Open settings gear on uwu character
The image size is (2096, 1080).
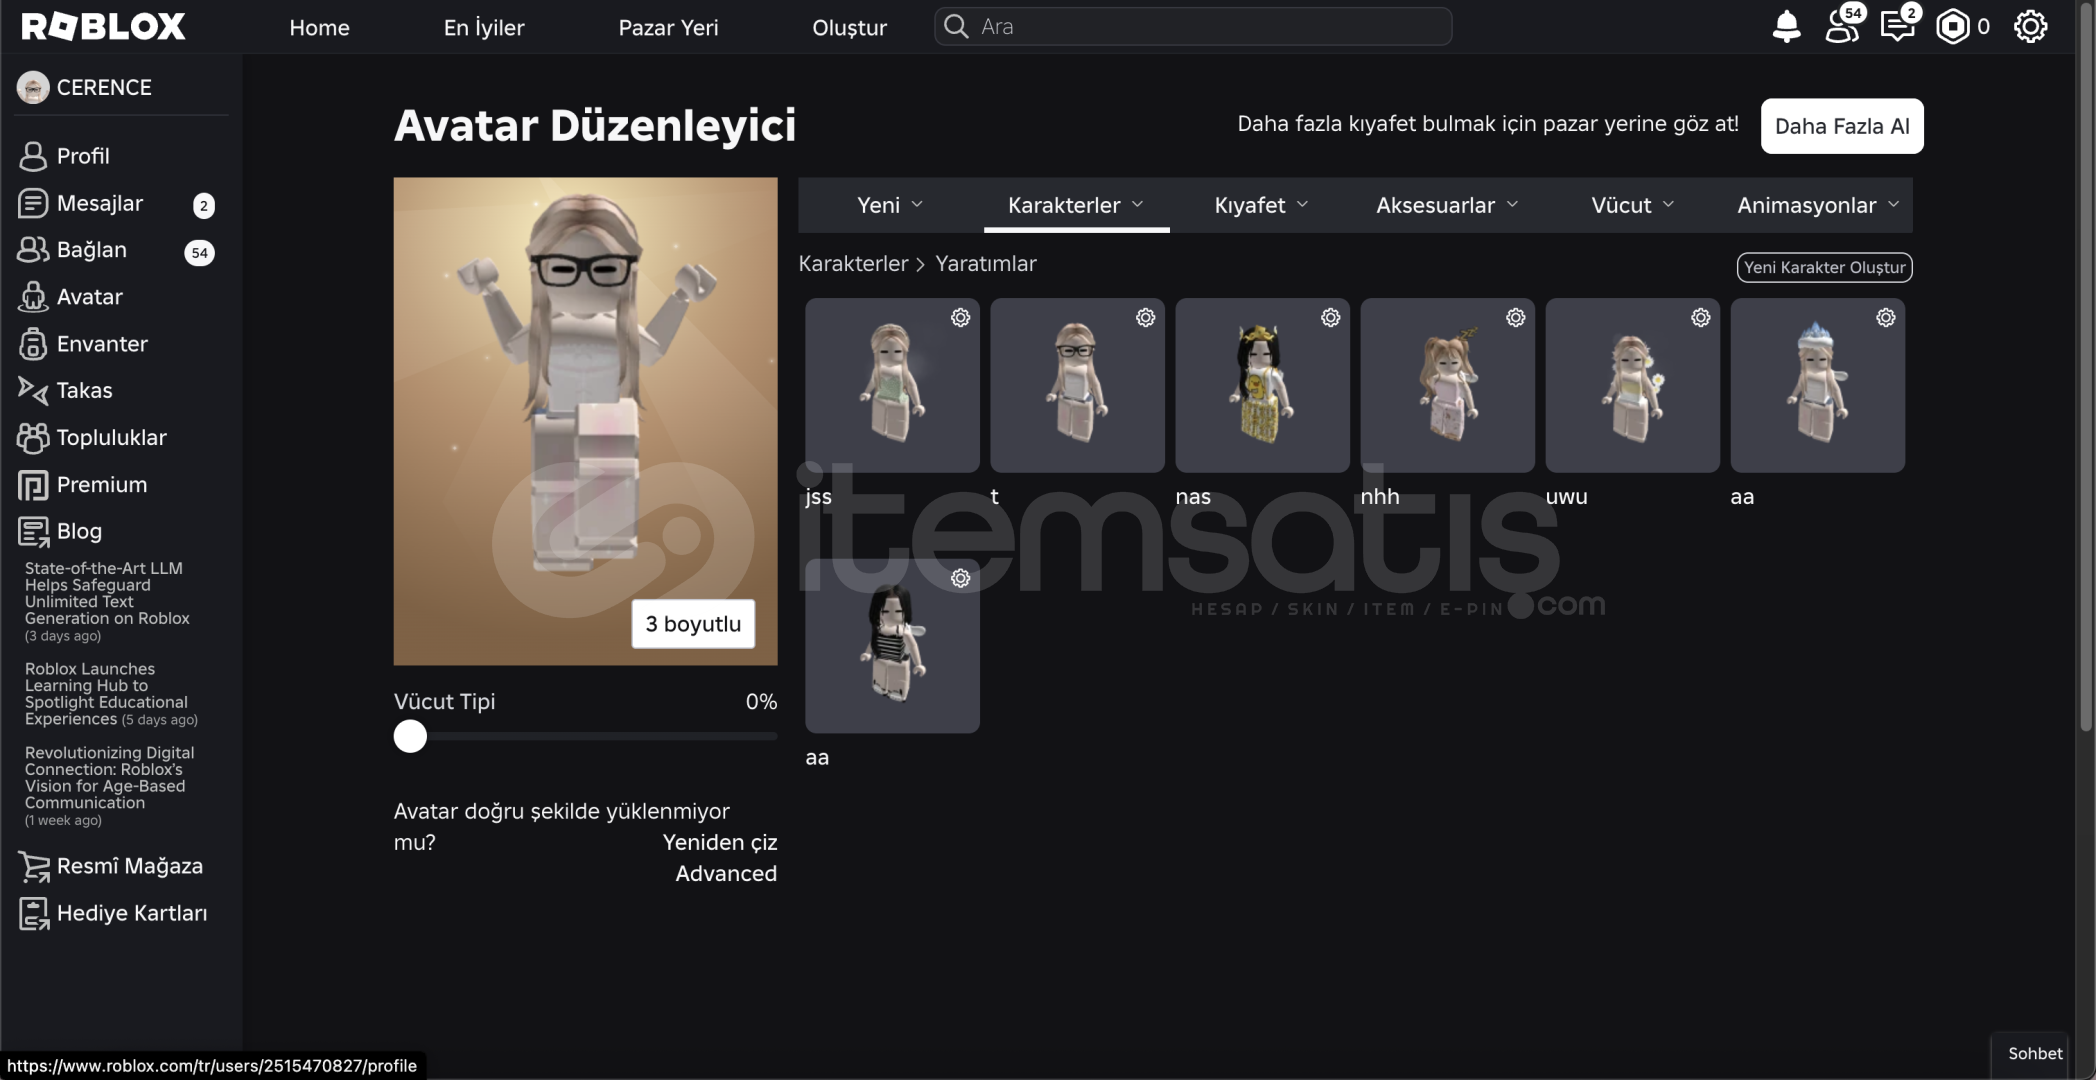pyautogui.click(x=1700, y=318)
